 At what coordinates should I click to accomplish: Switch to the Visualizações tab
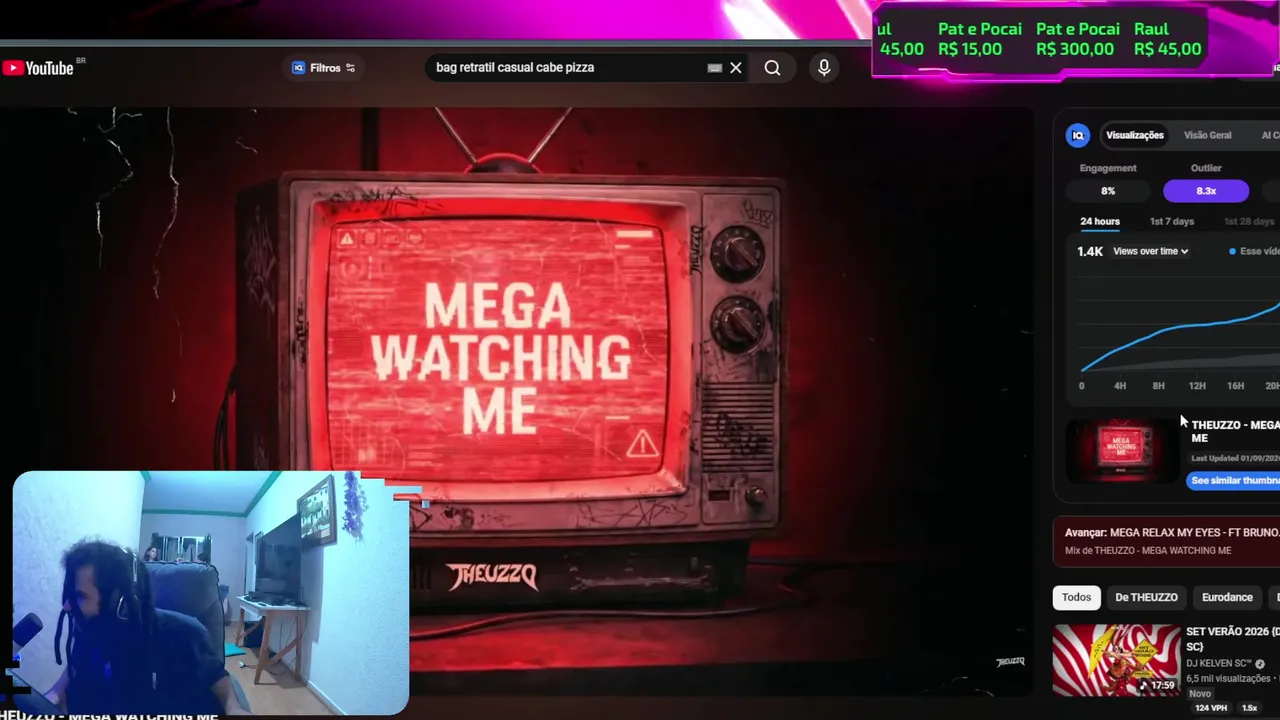pyautogui.click(x=1134, y=135)
